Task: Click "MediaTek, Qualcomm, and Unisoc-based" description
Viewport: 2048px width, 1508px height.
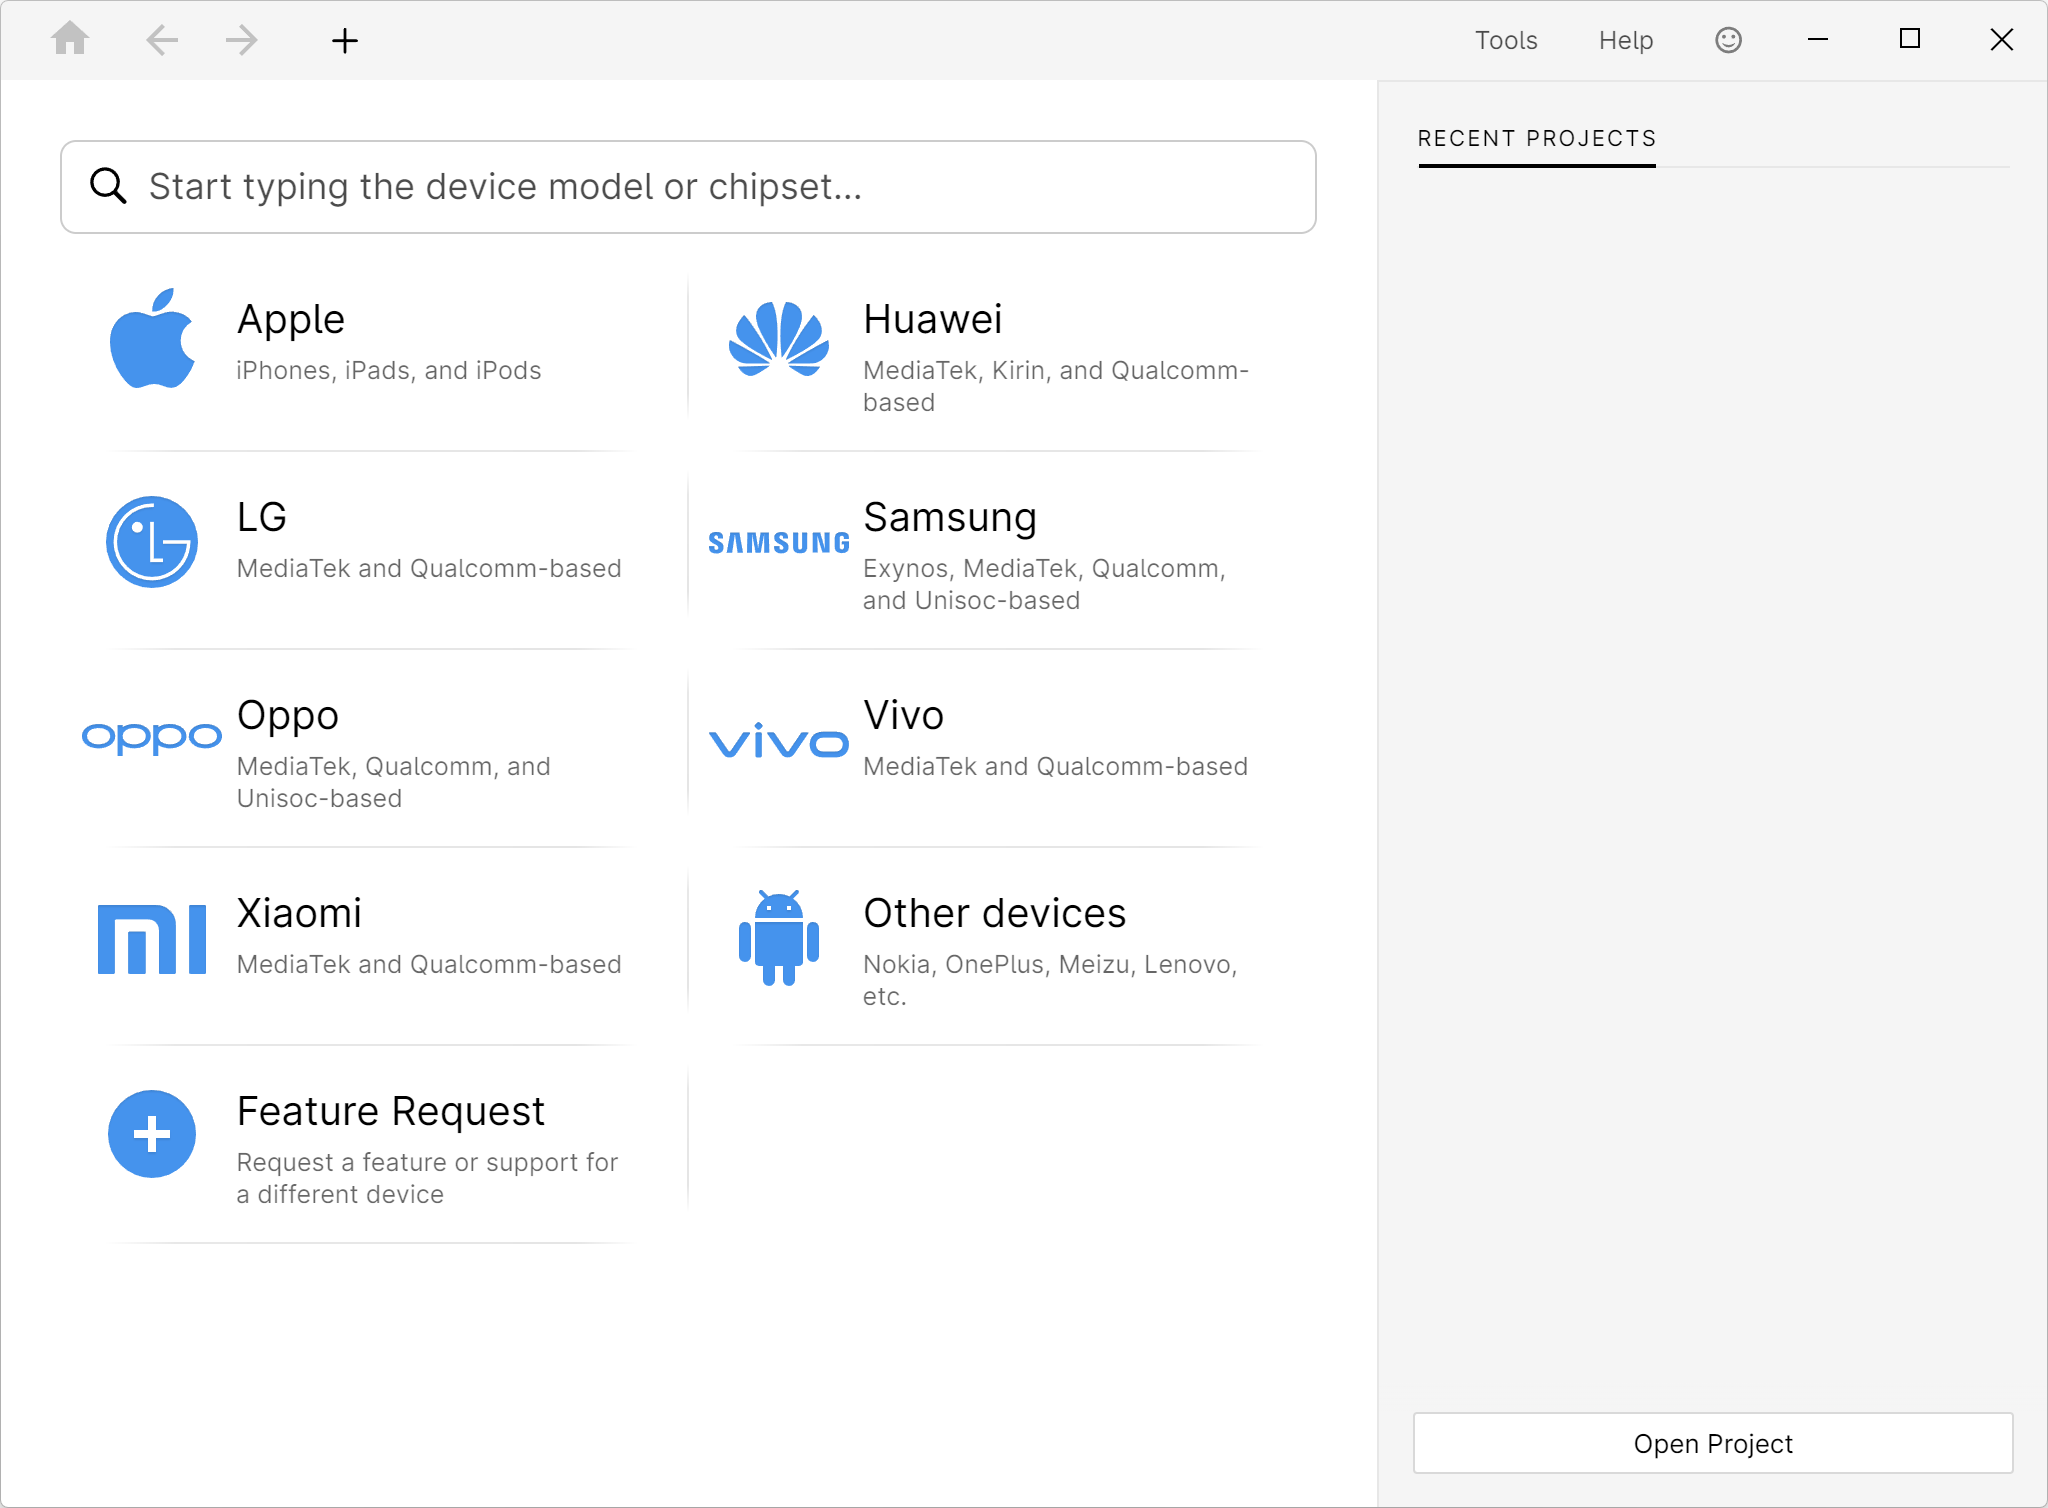Action: coord(394,782)
